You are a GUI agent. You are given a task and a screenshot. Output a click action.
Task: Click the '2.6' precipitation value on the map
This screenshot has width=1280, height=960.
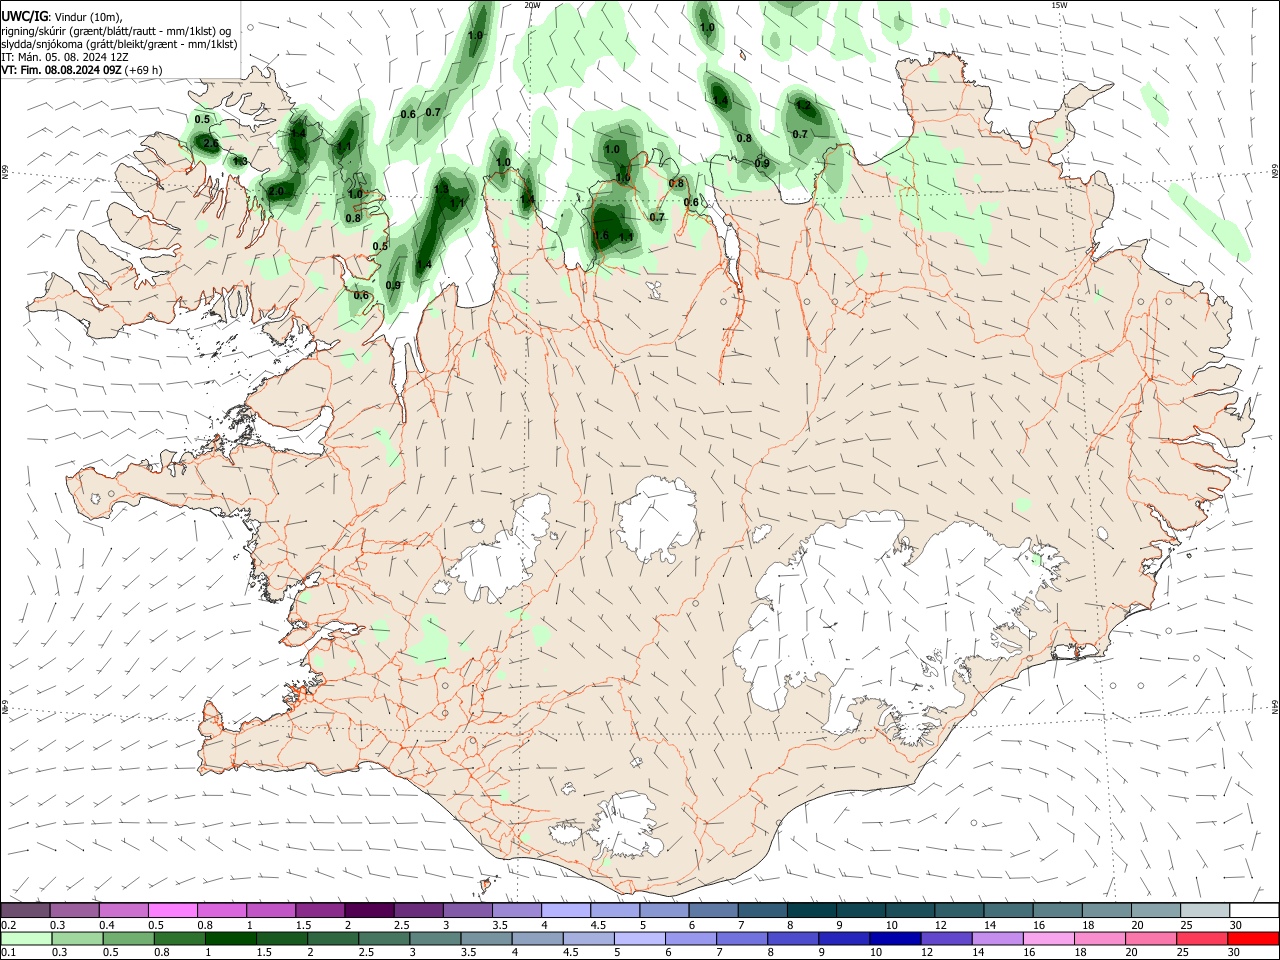pos(211,144)
